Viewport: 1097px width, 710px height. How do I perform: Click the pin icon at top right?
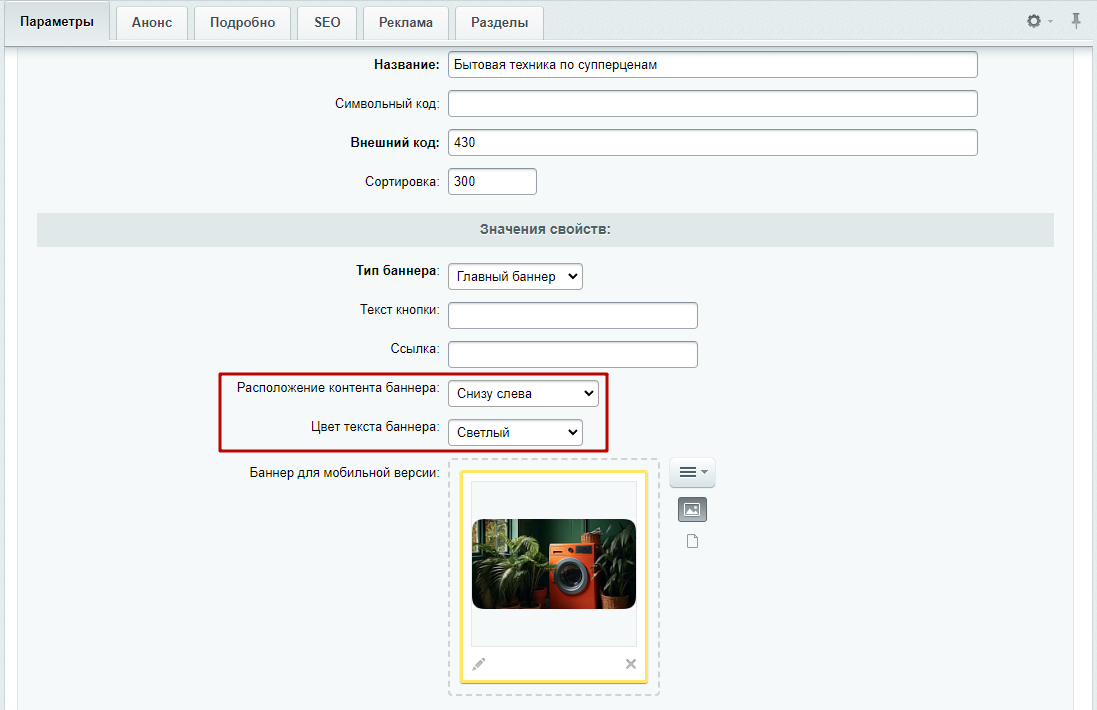1076,20
